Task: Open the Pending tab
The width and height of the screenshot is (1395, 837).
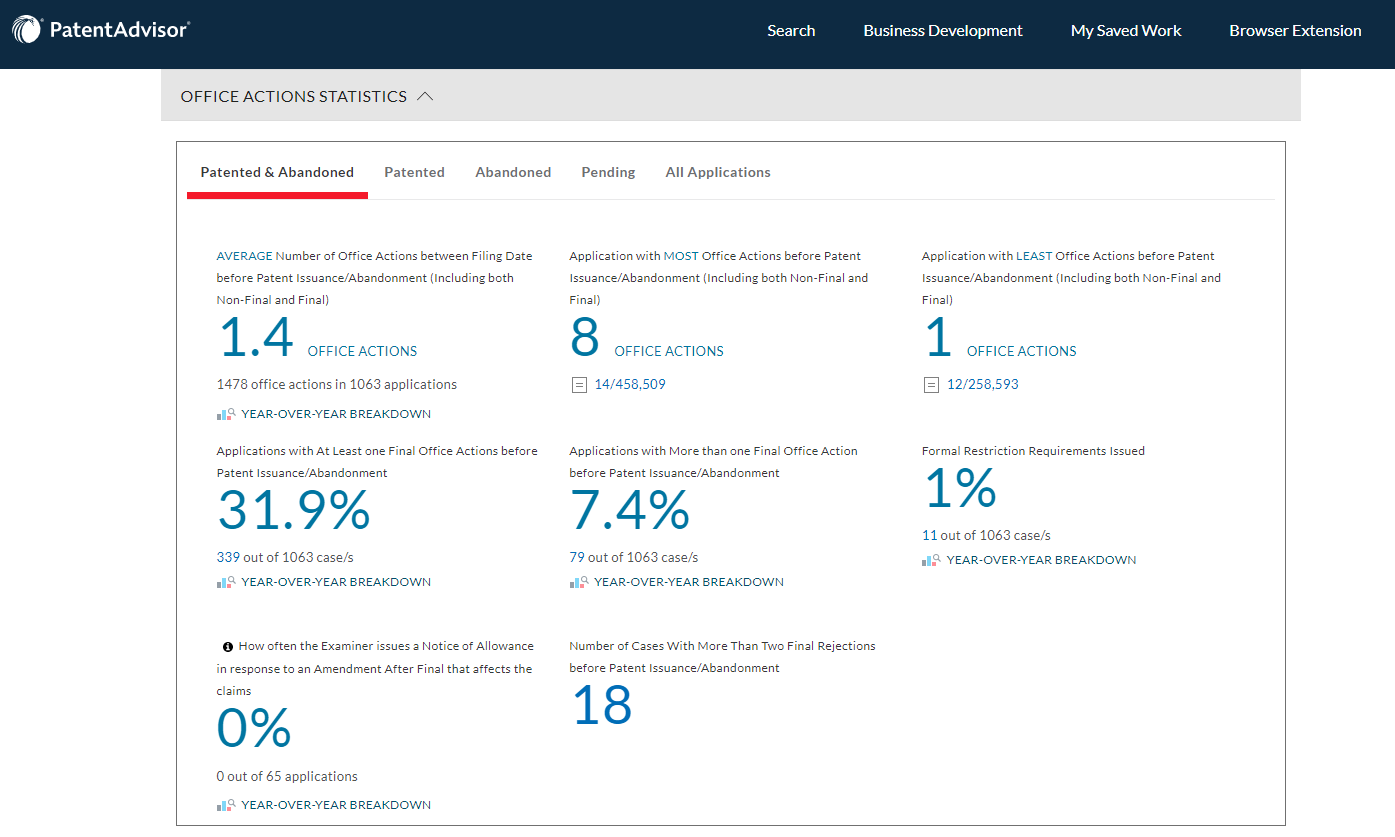Action: tap(608, 172)
